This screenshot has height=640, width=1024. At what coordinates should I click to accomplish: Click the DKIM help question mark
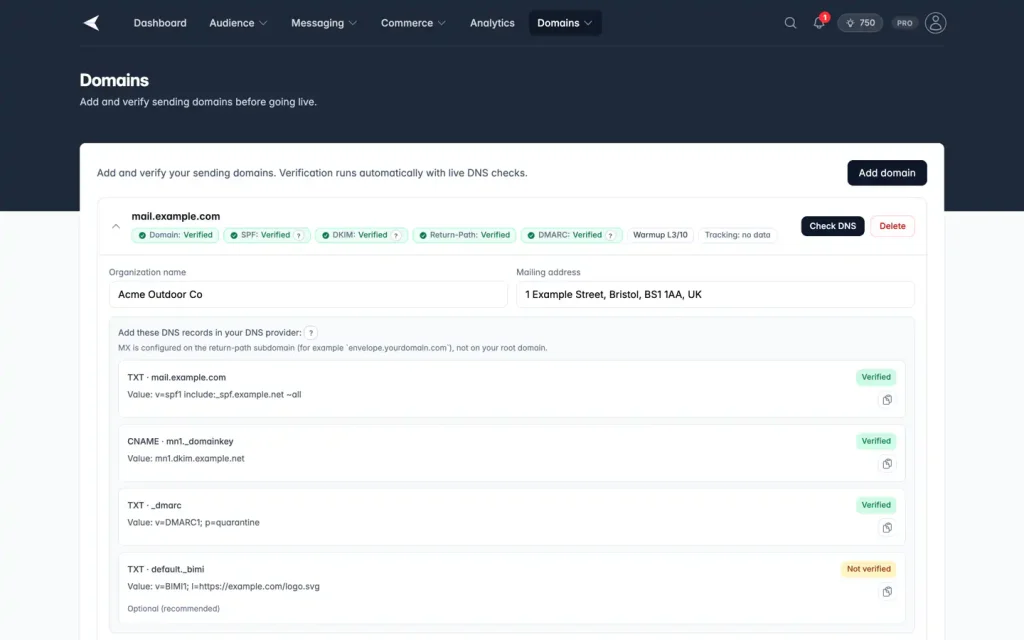[x=396, y=236]
